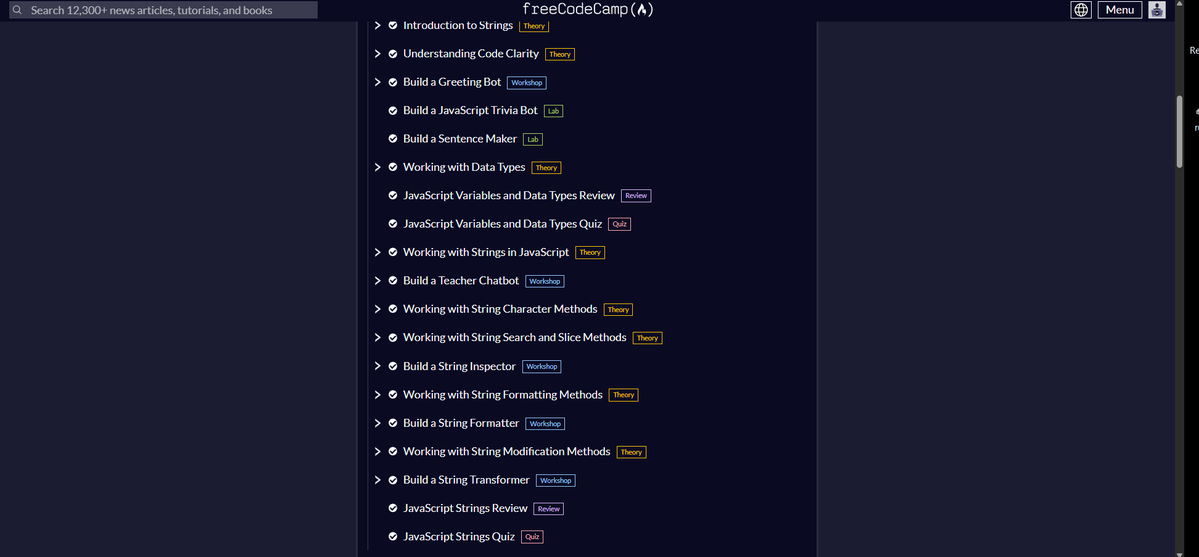Click Theory badge on Understanding Code Clarity
Image resolution: width=1199 pixels, height=557 pixels.
point(560,54)
